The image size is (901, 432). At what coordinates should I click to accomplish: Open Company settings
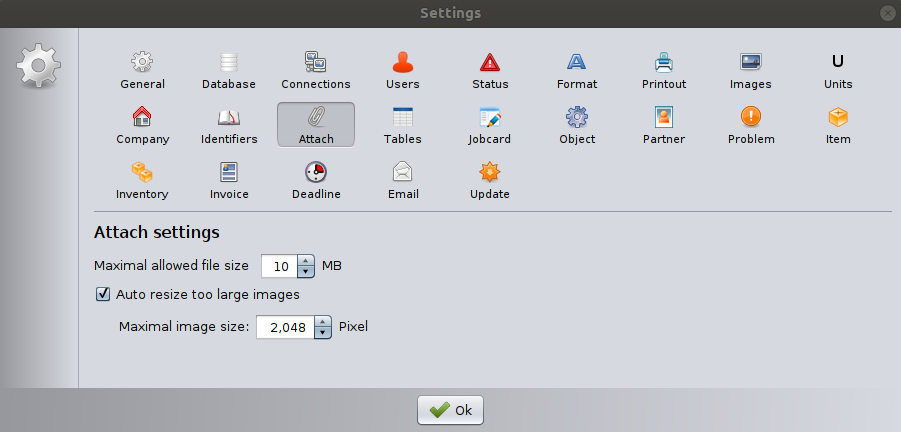coord(142,125)
